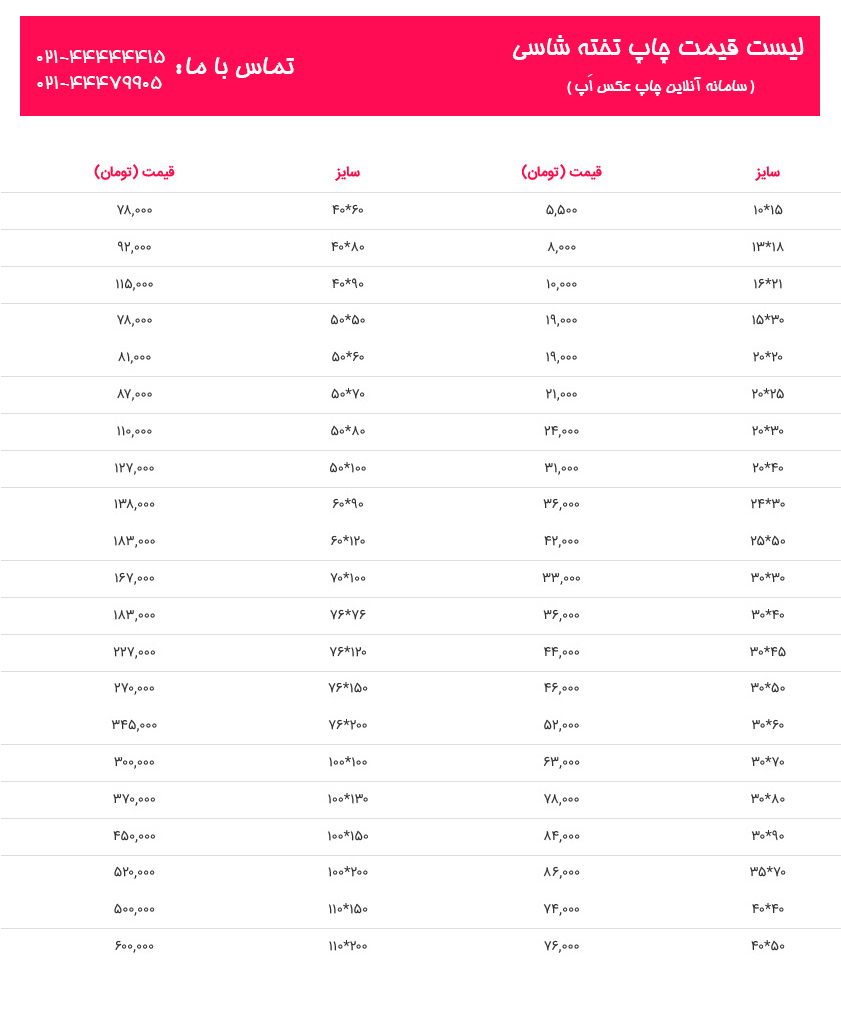
Task: Select the size cell ۲۵*۵۰
Action: [768, 541]
